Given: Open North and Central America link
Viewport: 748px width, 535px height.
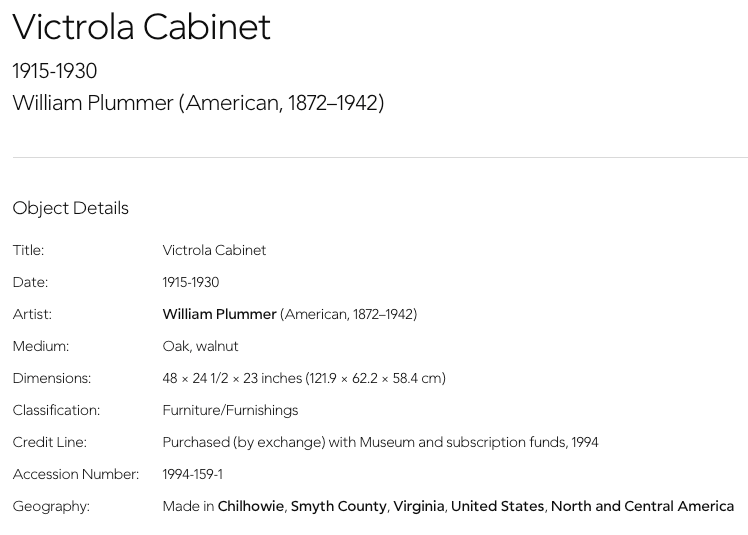Looking at the screenshot, I should pyautogui.click(x=642, y=506).
